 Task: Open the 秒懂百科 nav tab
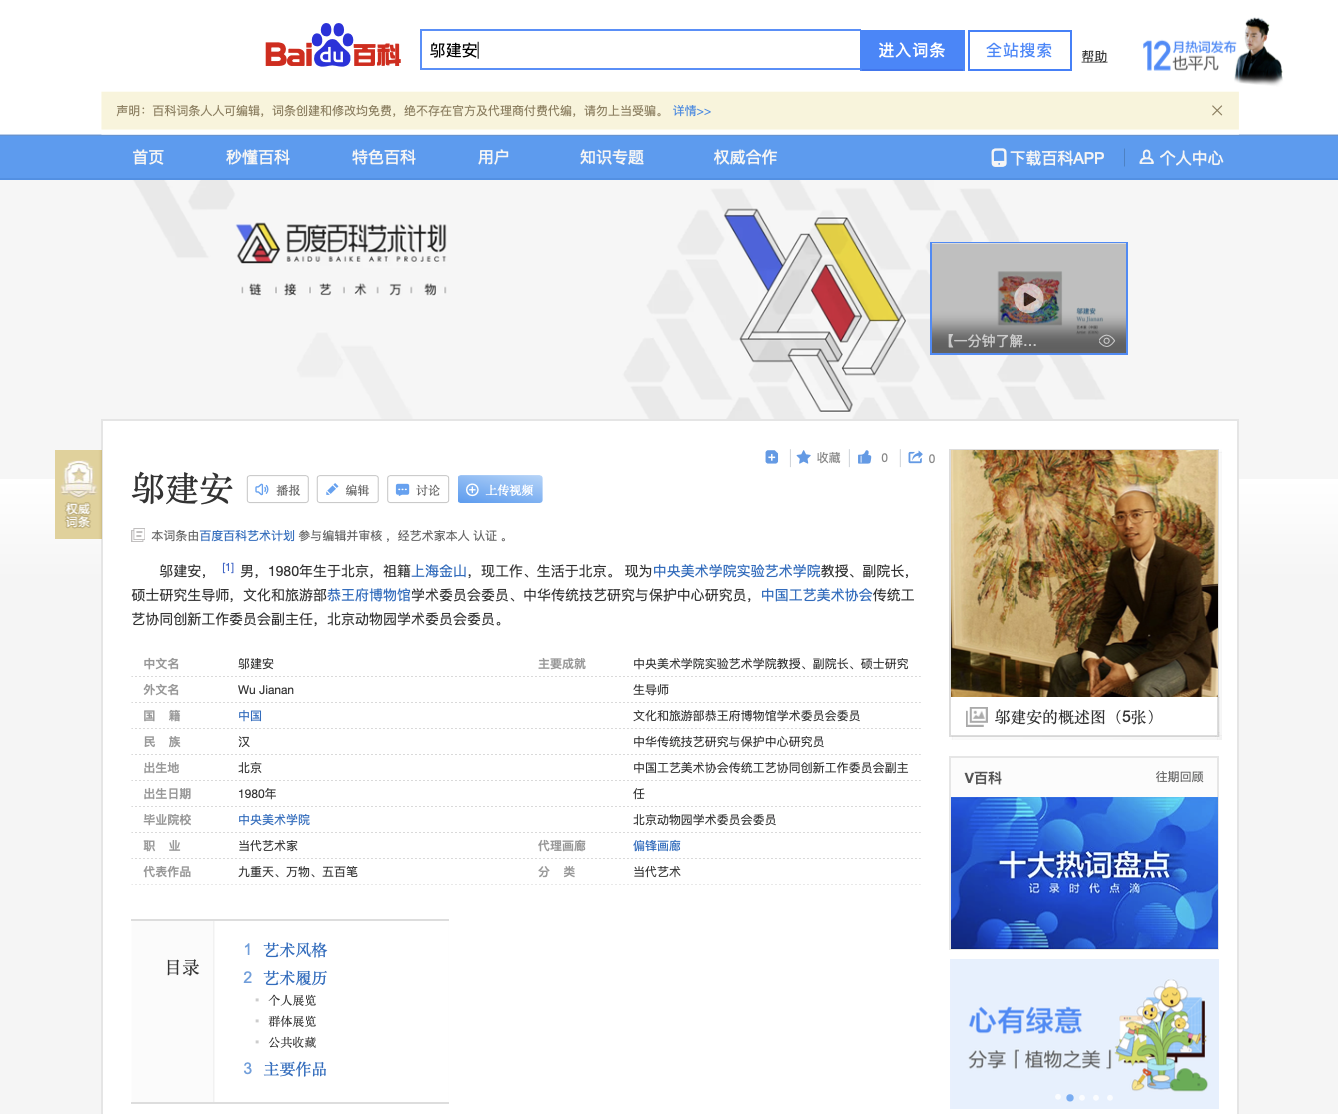pos(258,157)
